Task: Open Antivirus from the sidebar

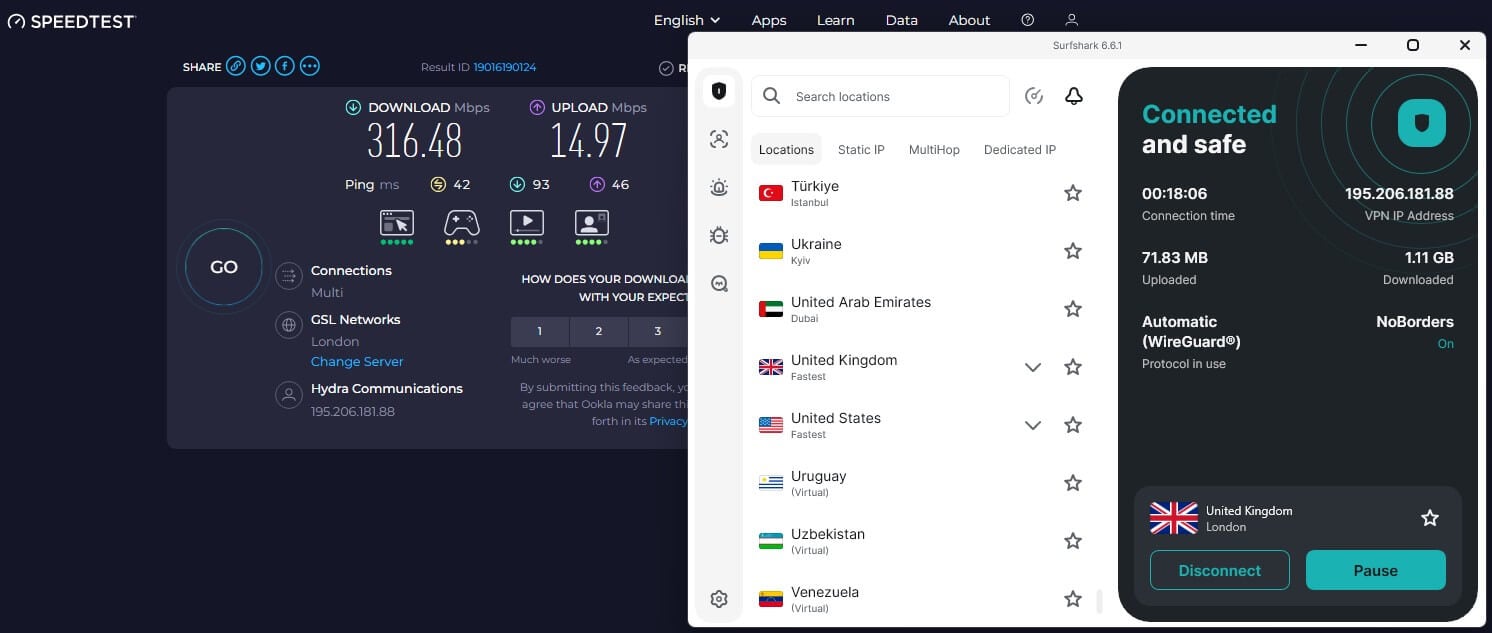Action: click(719, 235)
